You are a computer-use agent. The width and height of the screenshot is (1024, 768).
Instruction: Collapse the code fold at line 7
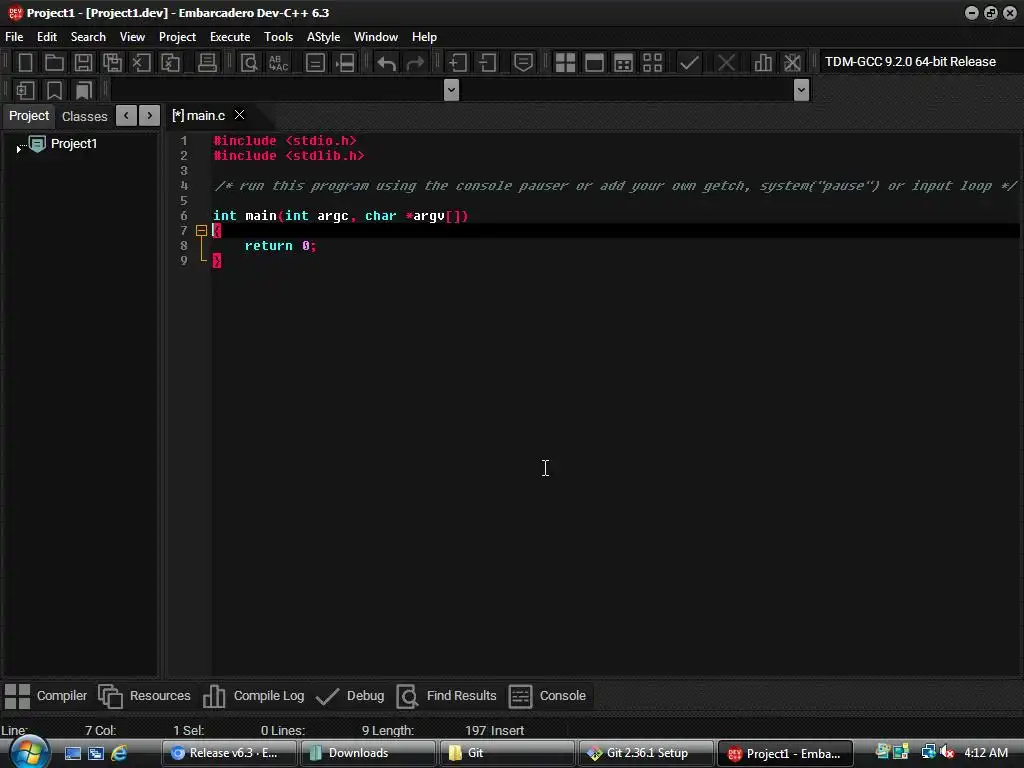pos(201,231)
